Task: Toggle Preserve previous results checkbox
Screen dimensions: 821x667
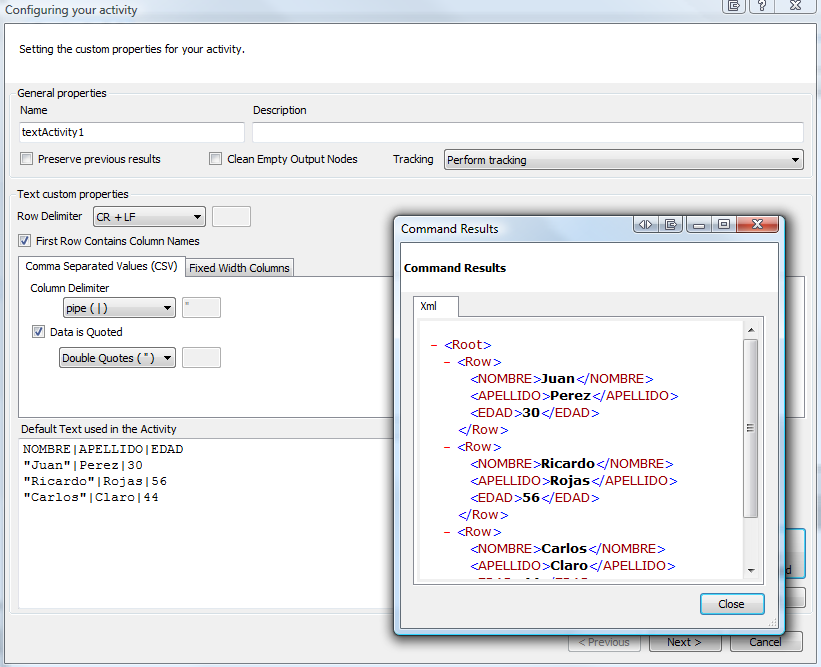Action: 26,159
